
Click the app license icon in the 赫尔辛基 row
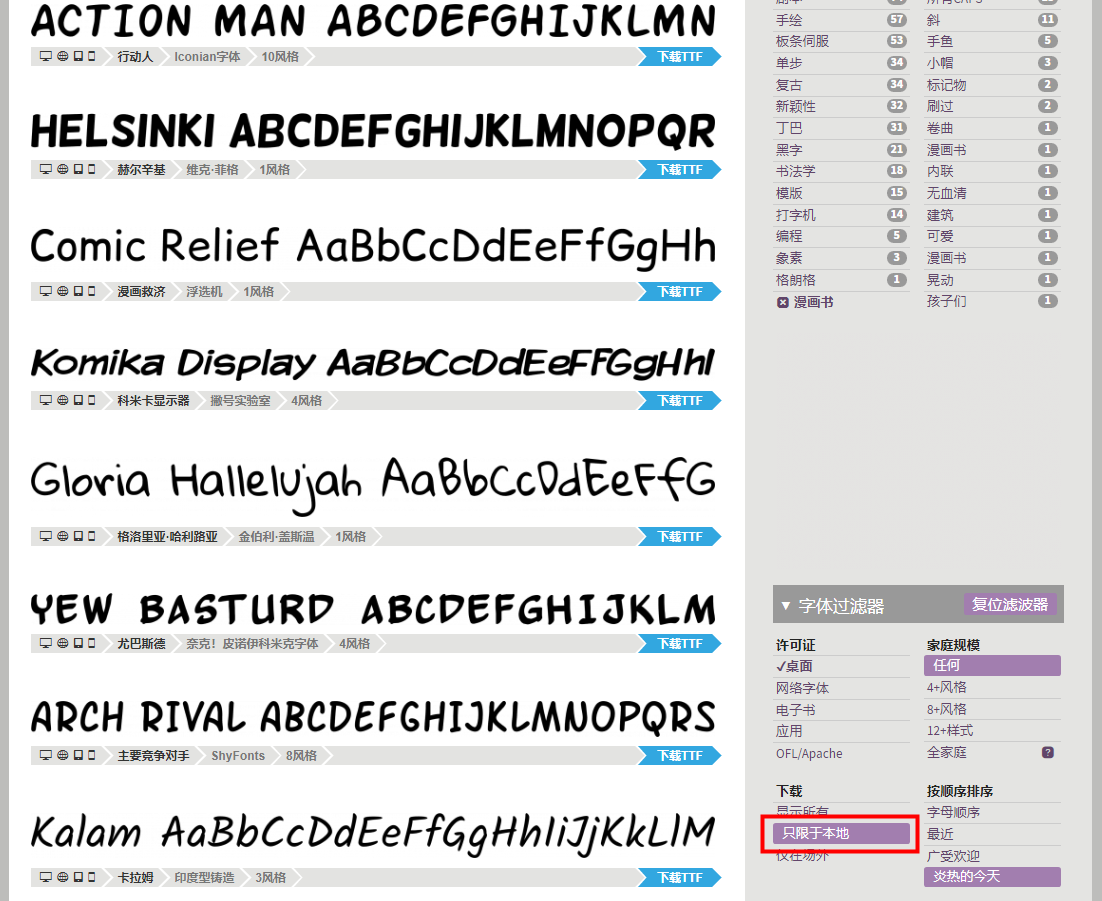click(x=91, y=169)
